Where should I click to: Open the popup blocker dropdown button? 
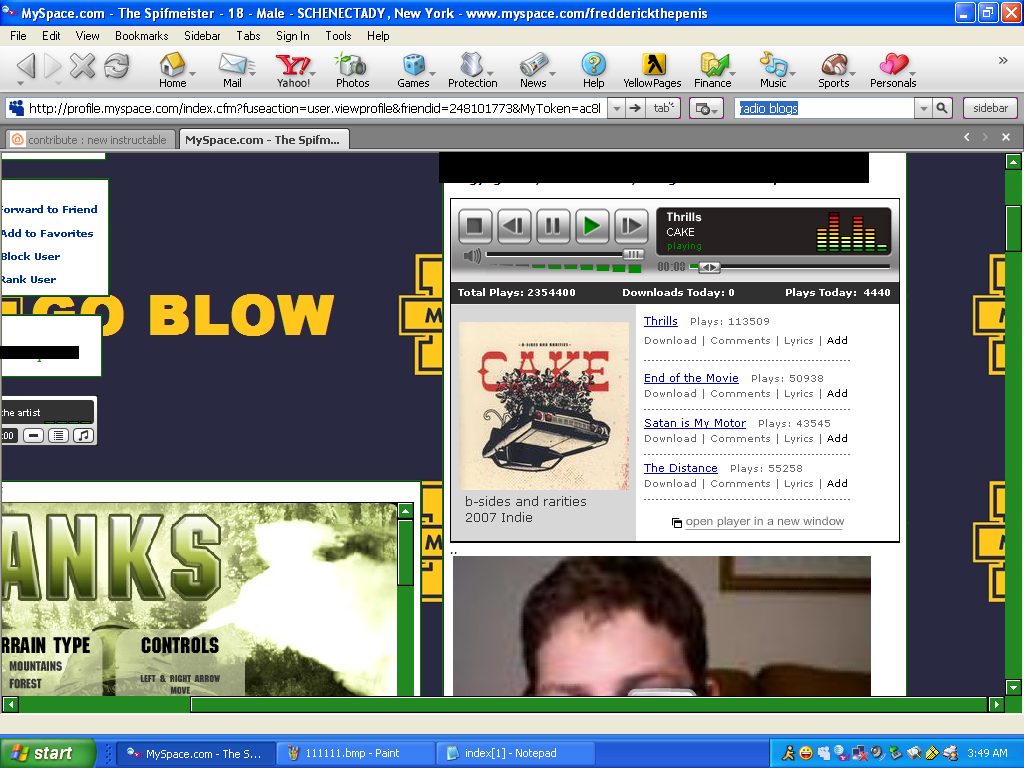[x=706, y=108]
